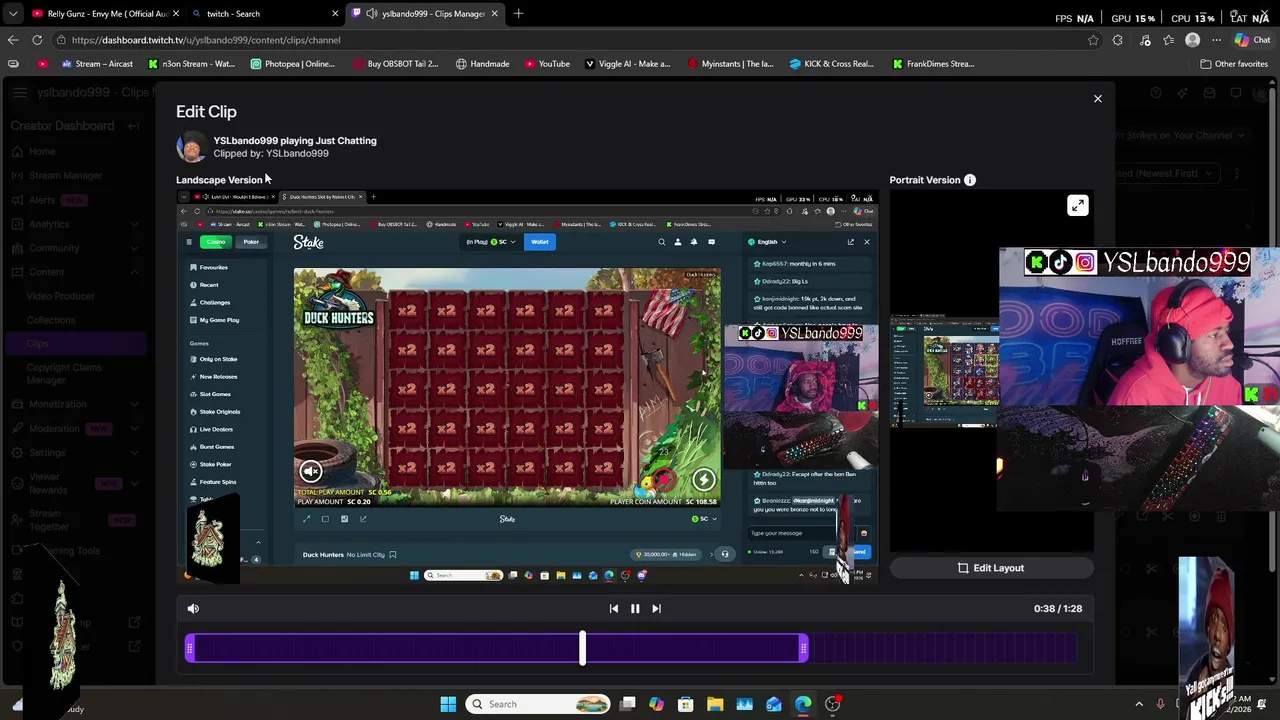Click the right trim handle on timeline
The height and width of the screenshot is (720, 1280).
click(803, 650)
